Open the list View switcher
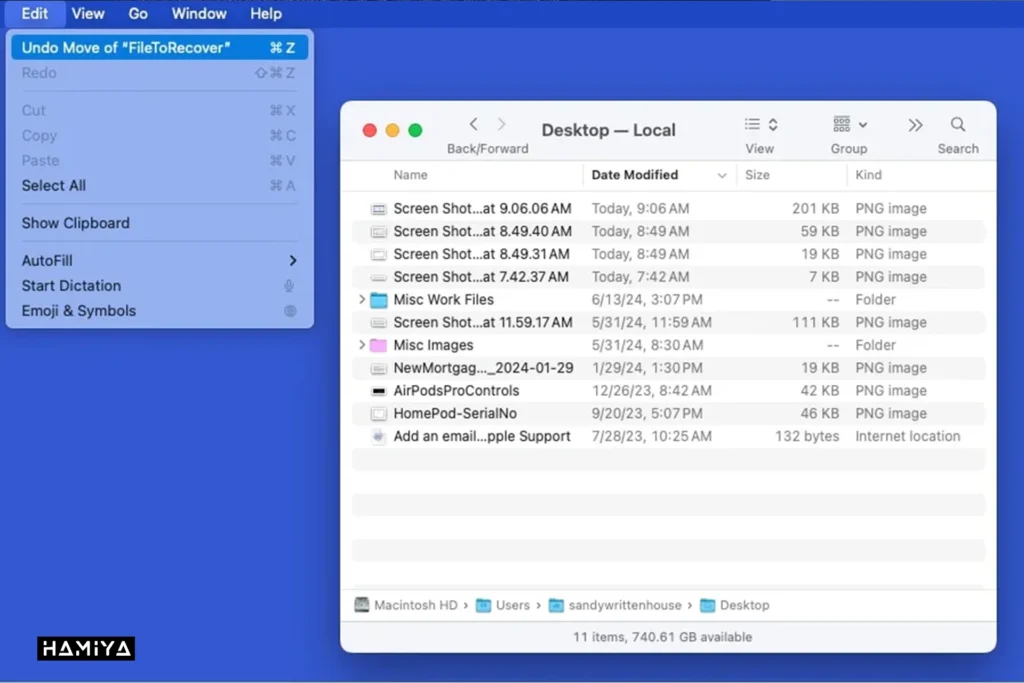The image size is (1024, 683). pos(761,124)
